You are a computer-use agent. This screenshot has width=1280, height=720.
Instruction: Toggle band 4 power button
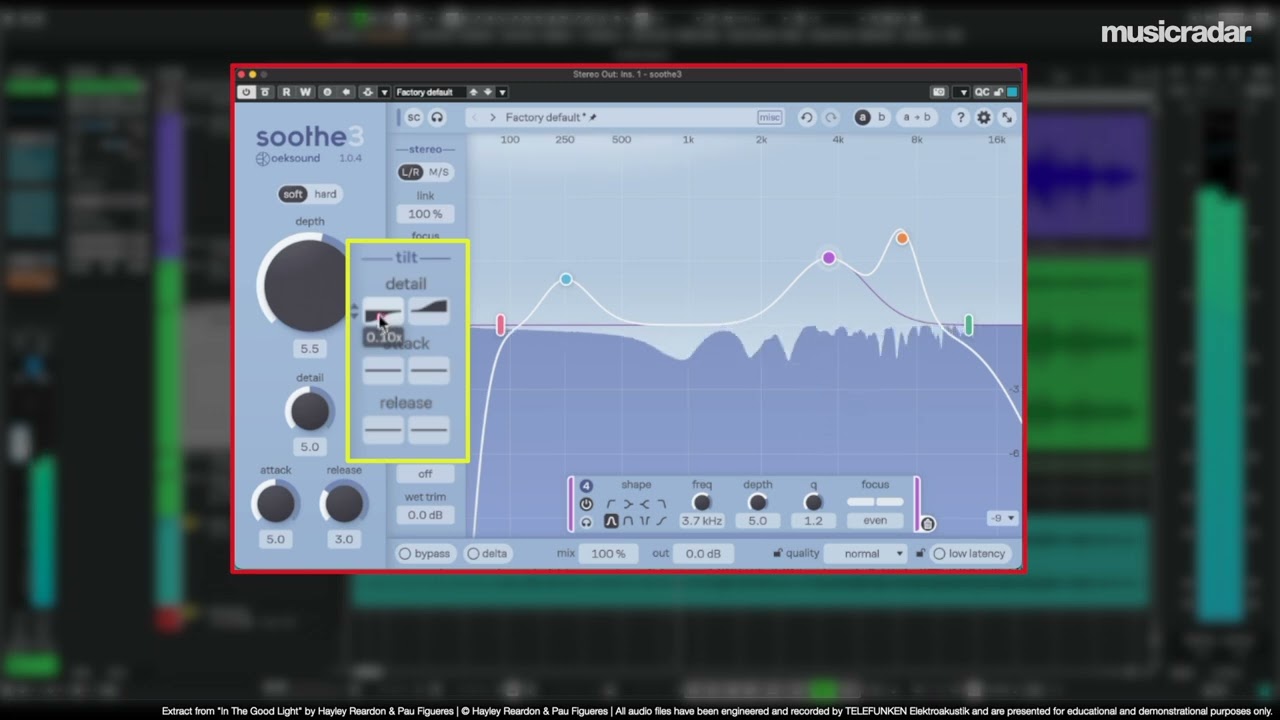[x=586, y=504]
